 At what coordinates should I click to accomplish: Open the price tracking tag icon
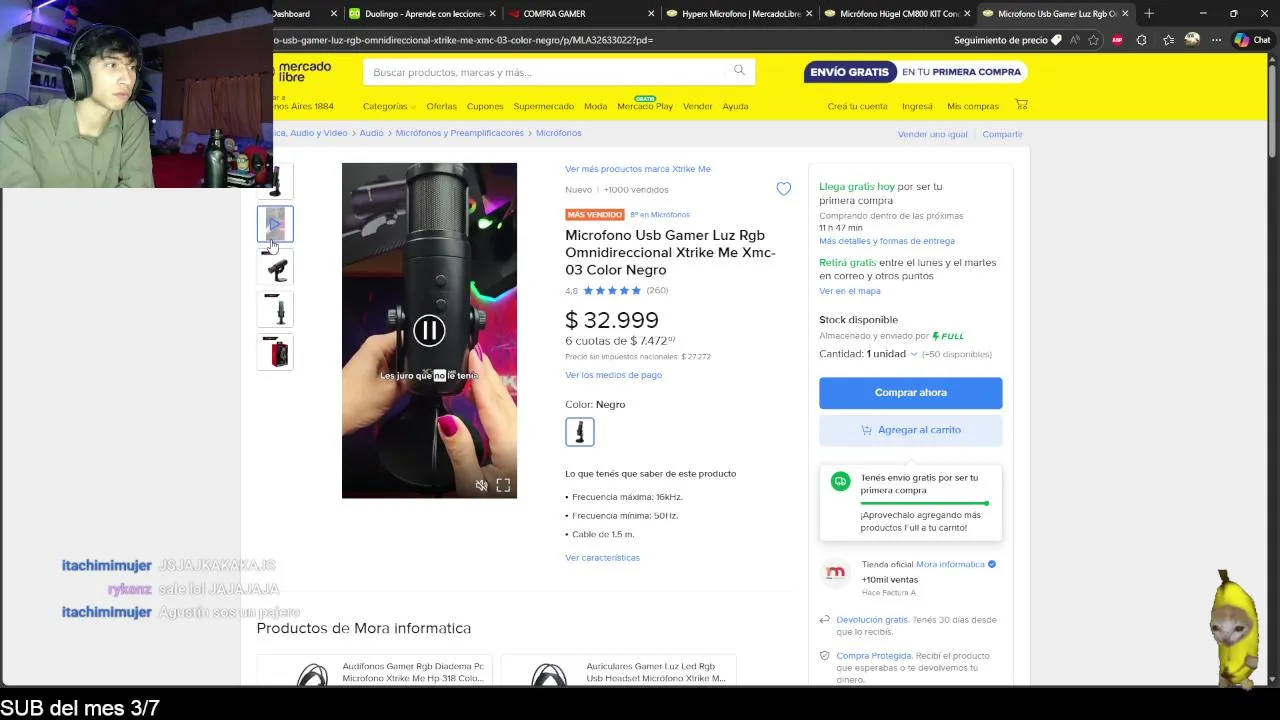pos(1056,40)
